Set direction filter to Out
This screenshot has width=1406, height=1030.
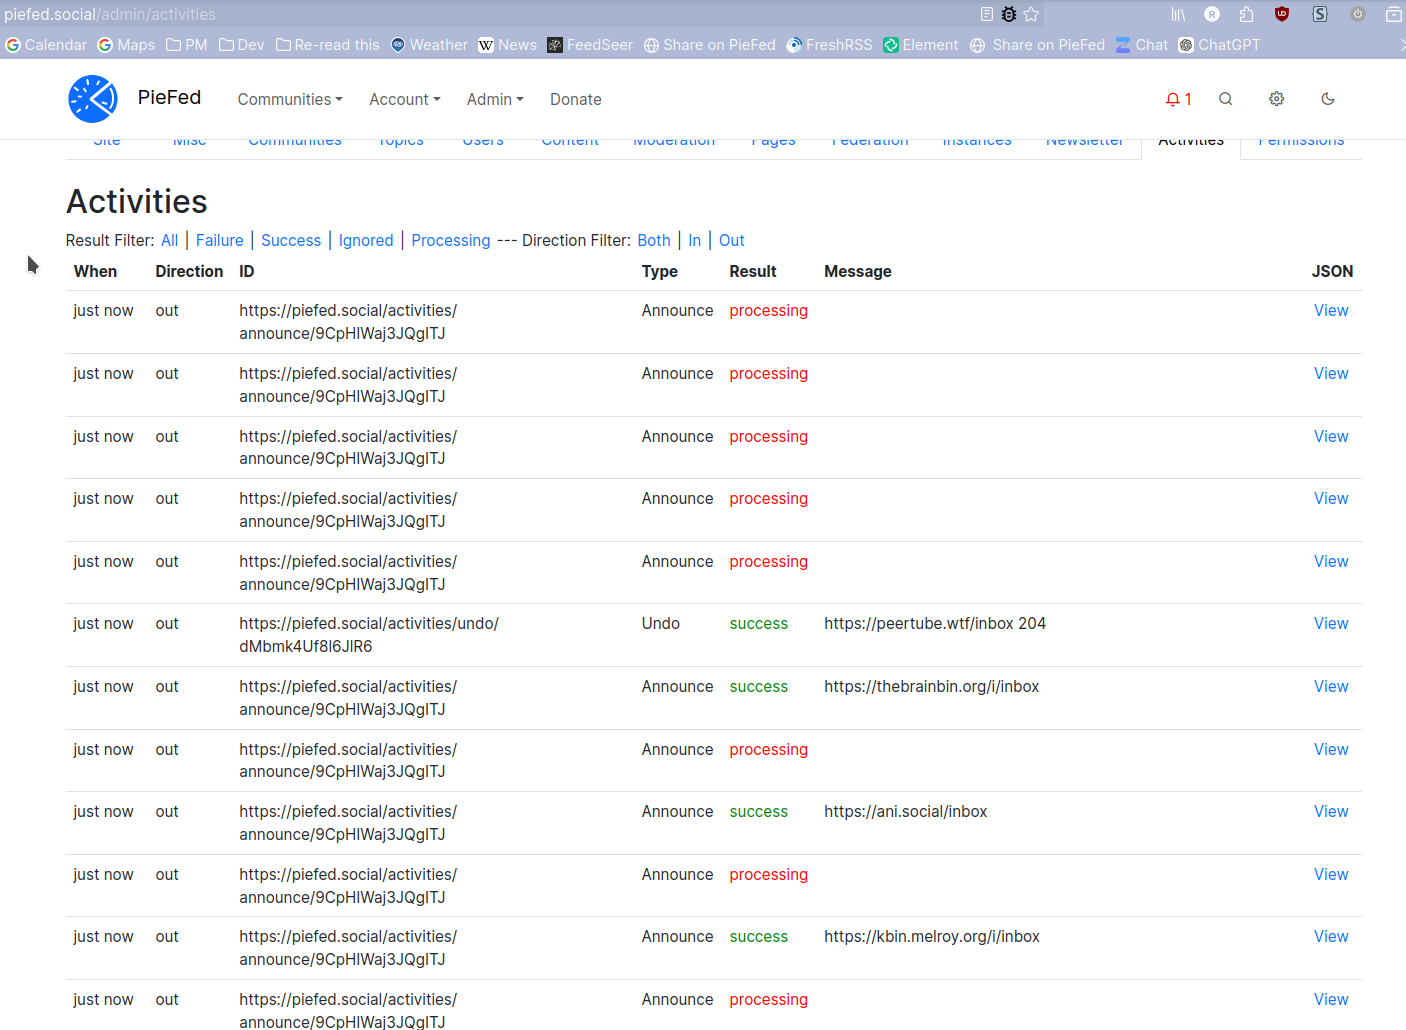point(732,240)
